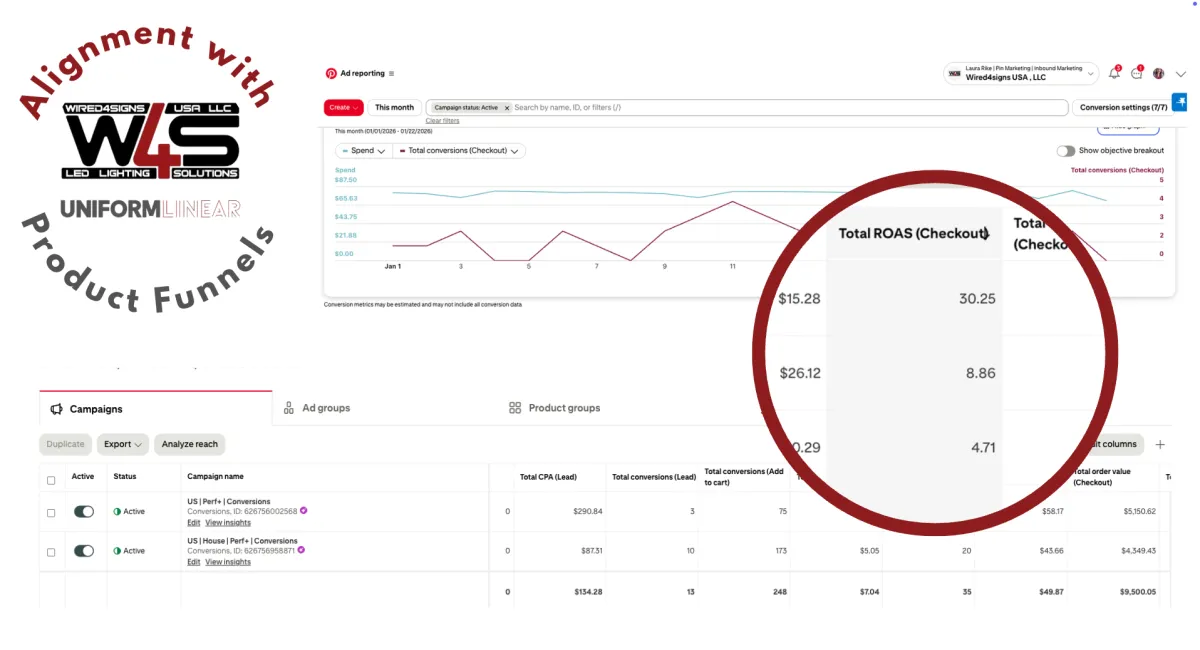This screenshot has width=1200, height=650.
Task: Open the This month date picker
Action: coord(394,107)
